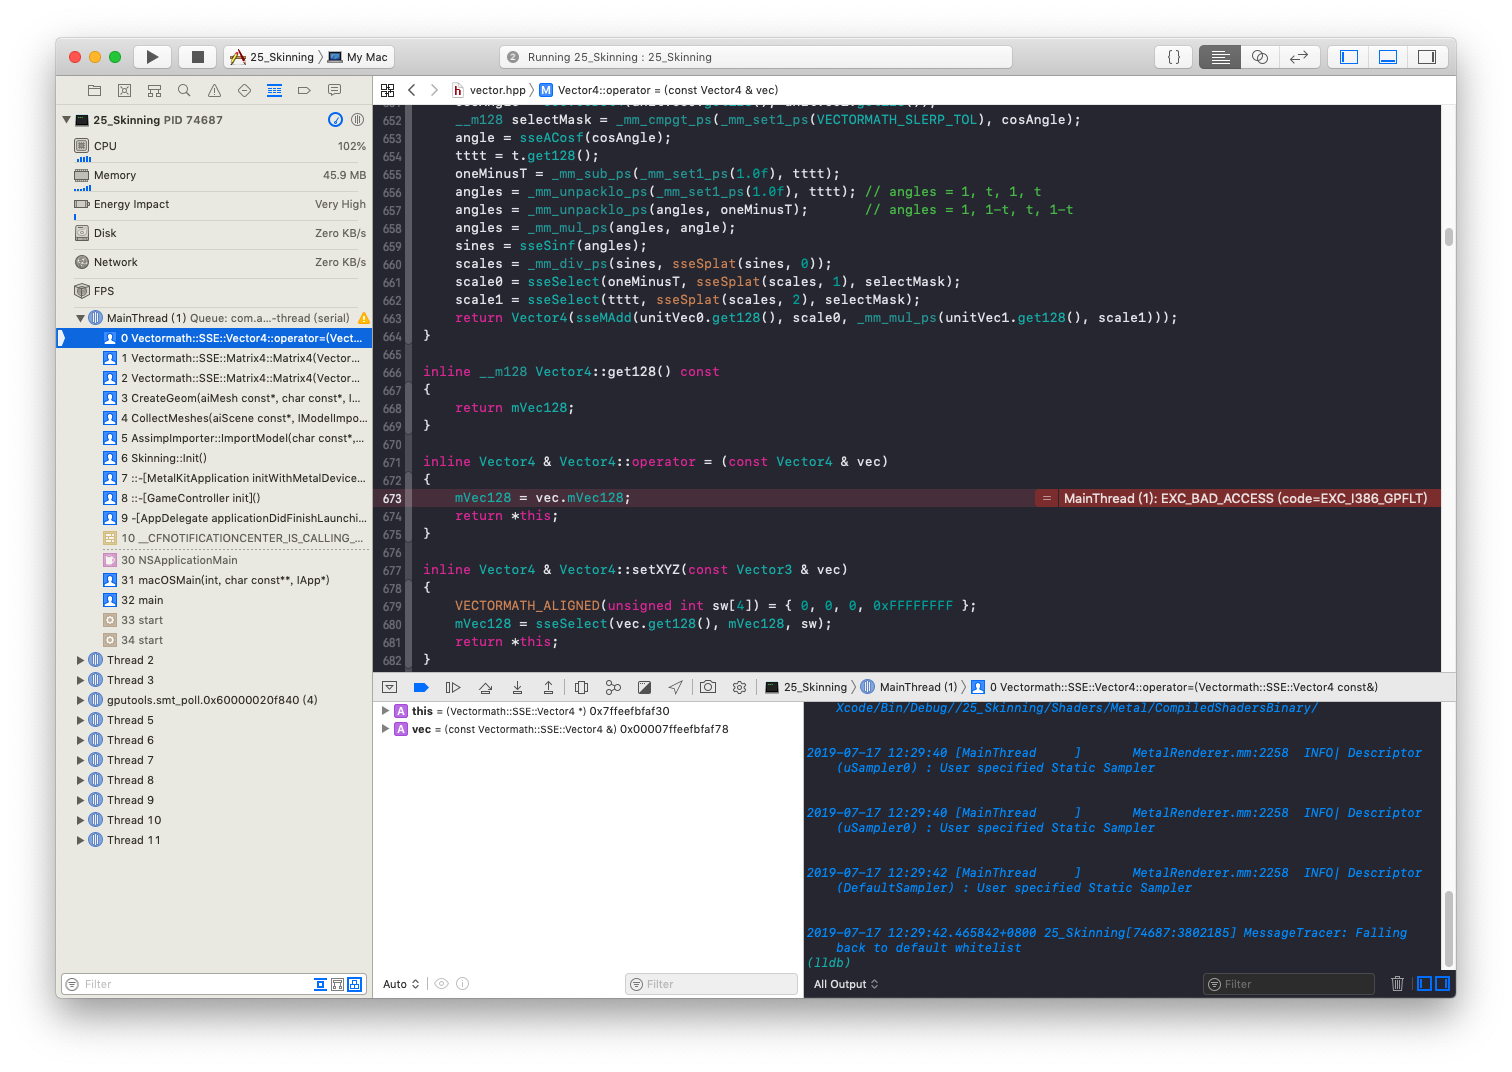Deactivate all breakpoints via blue arrow
The image size is (1512, 1072).
pyautogui.click(x=421, y=687)
